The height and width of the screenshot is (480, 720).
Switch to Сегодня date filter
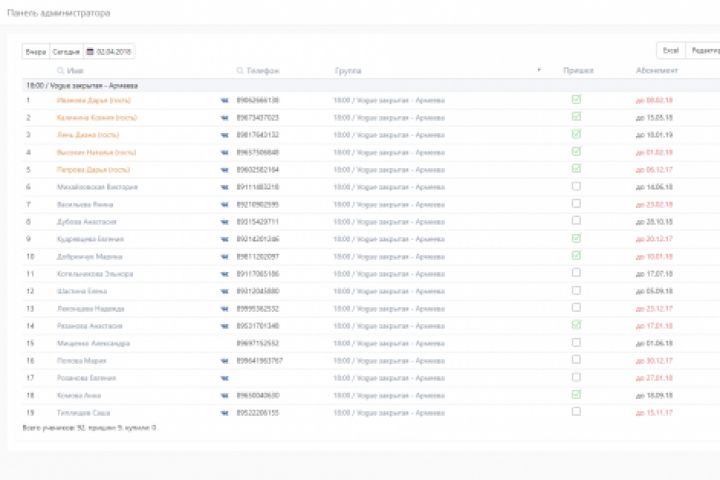pyautogui.click(x=66, y=51)
